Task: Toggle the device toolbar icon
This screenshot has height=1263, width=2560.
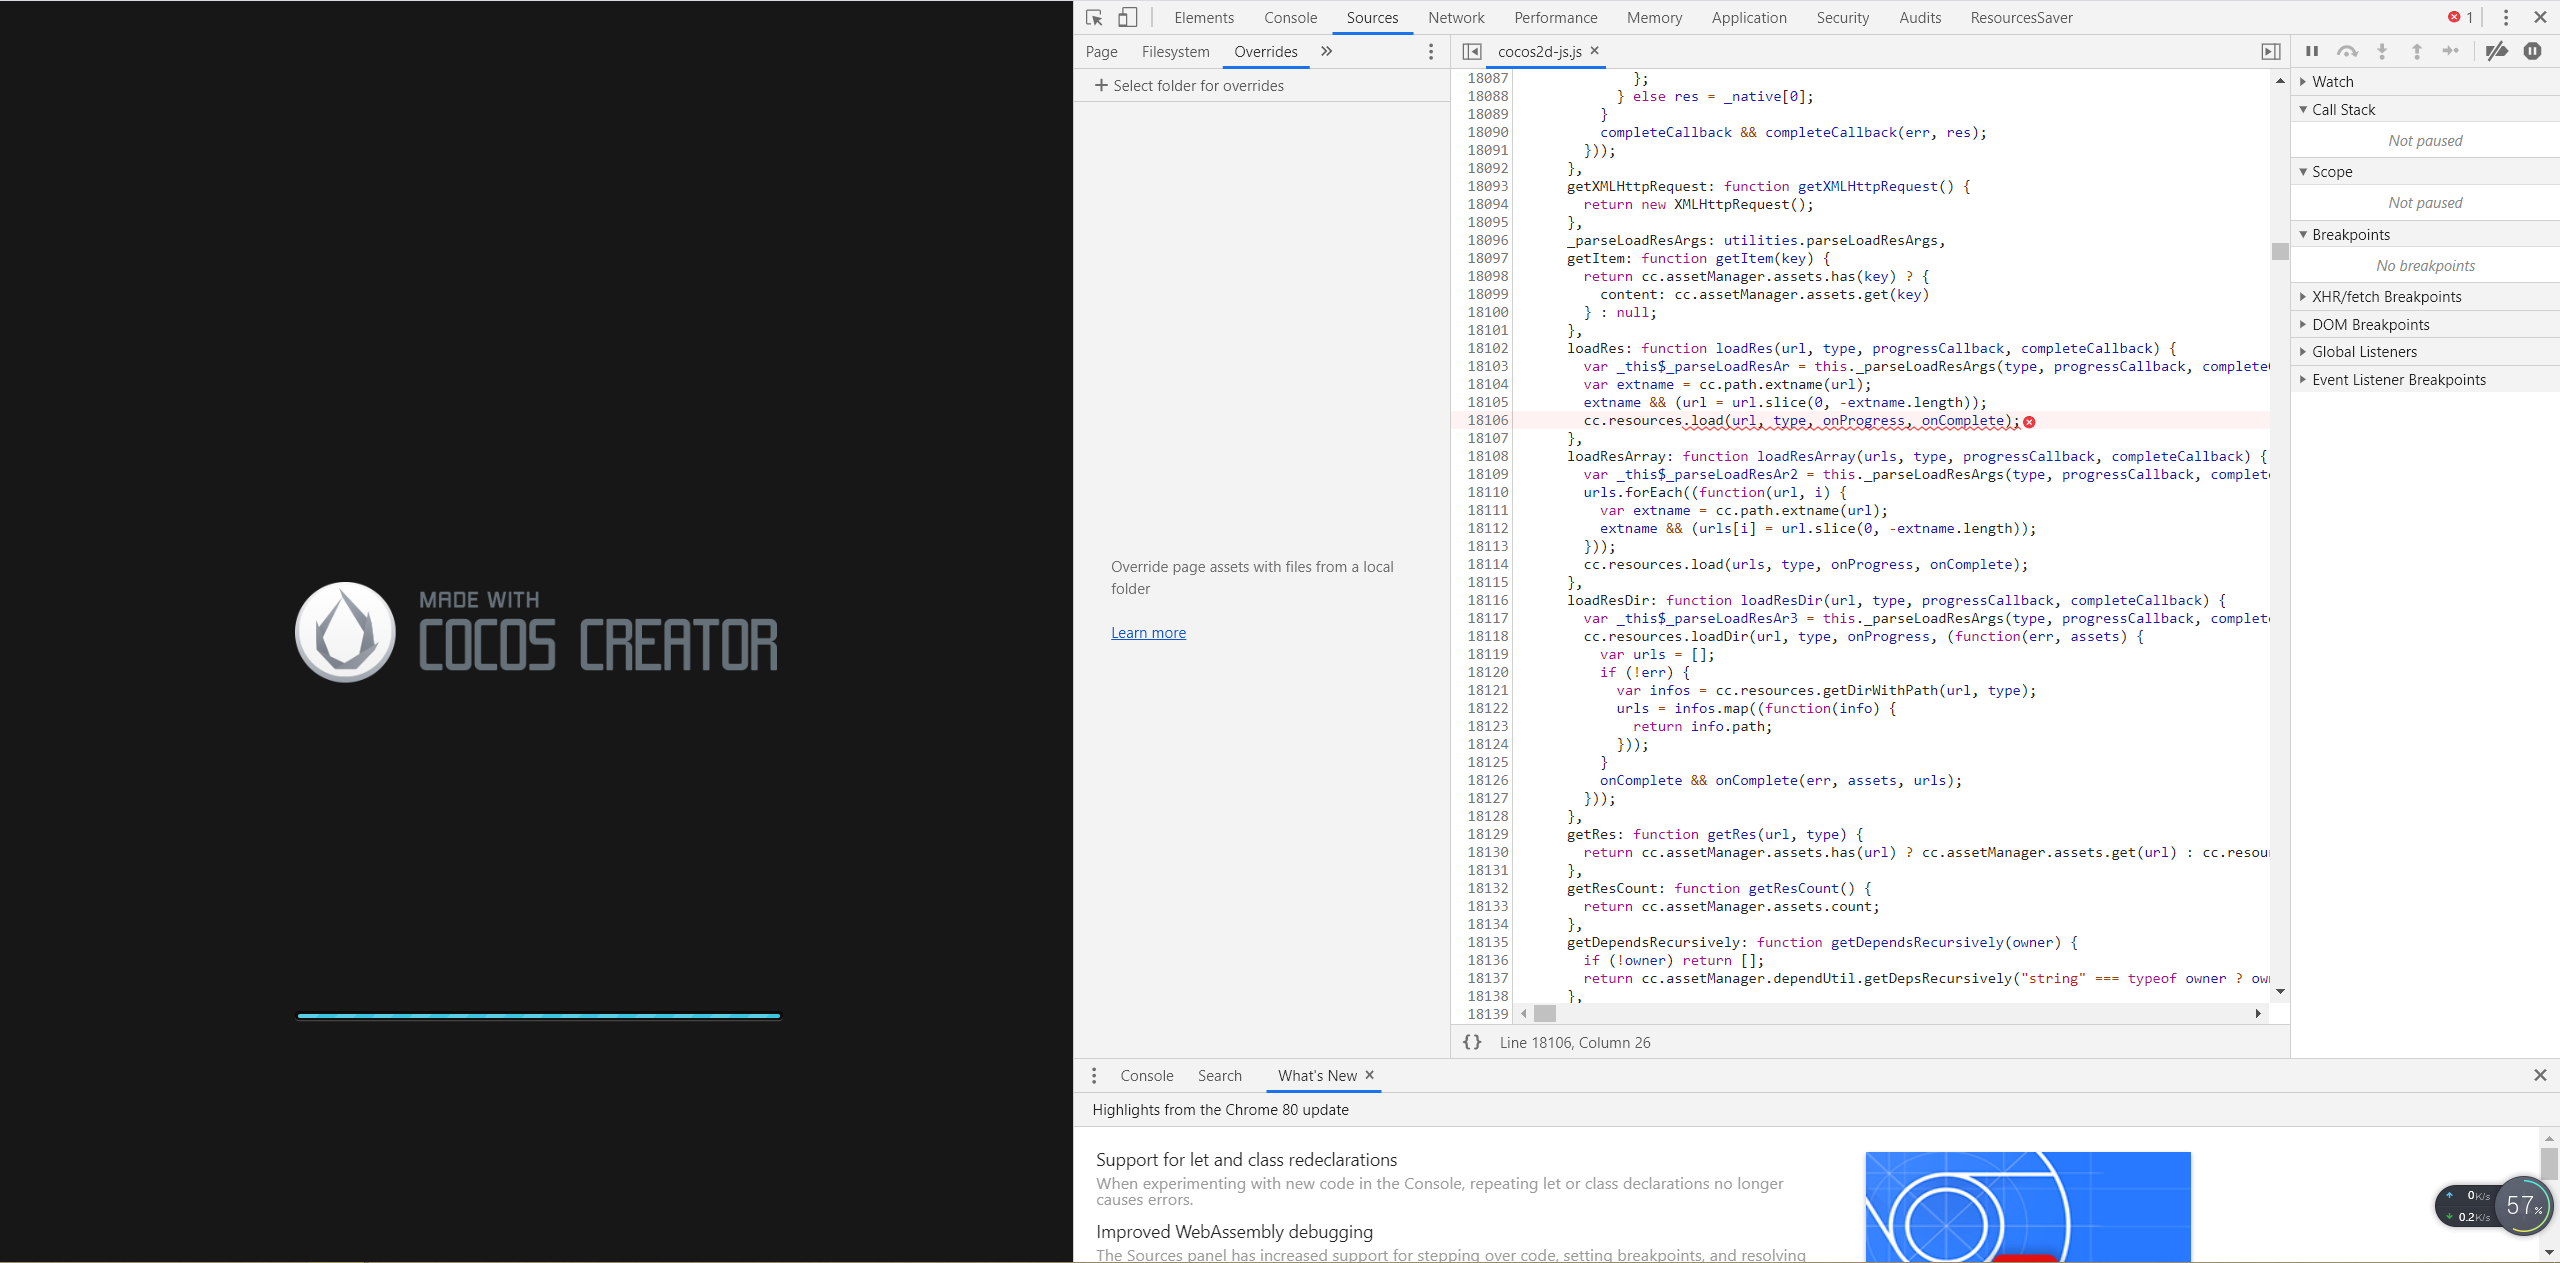Action: tap(1127, 18)
